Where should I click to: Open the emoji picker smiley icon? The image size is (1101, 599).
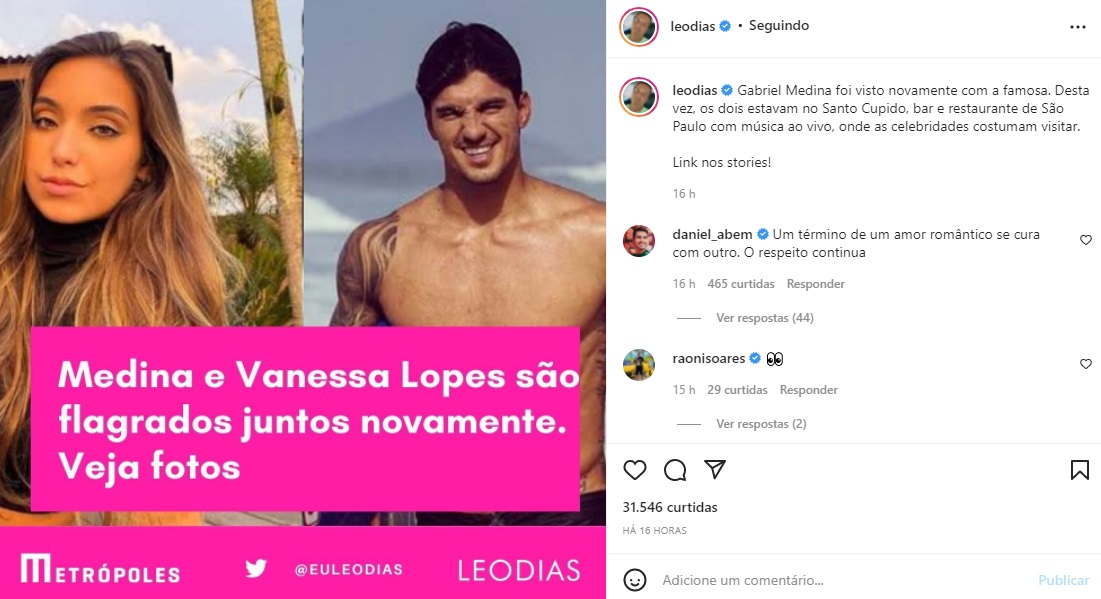(635, 580)
